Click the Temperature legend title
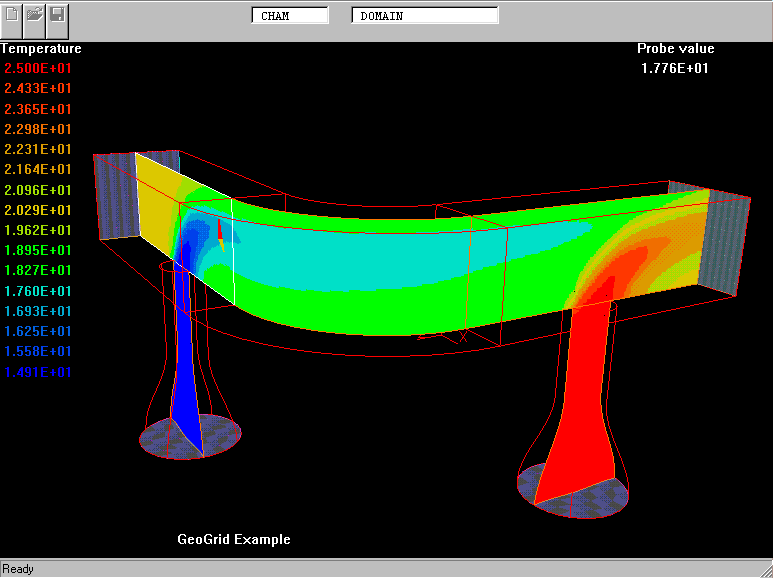The image size is (773, 578). click(41, 48)
